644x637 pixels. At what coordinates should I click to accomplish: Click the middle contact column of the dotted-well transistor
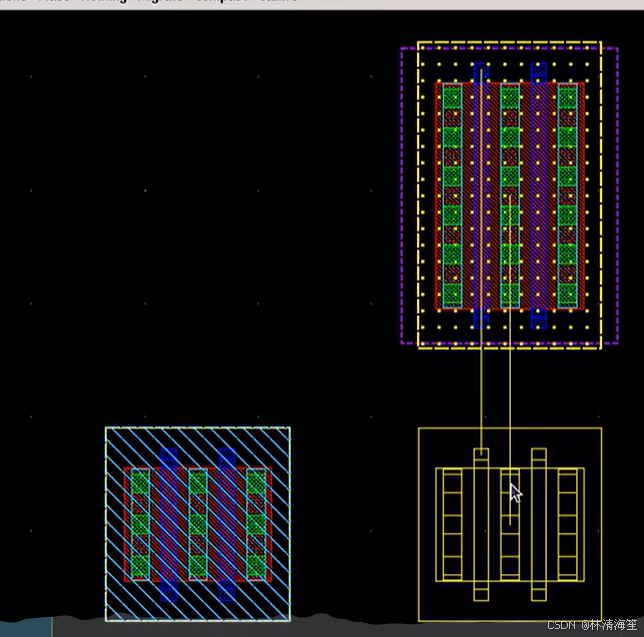[510, 195]
